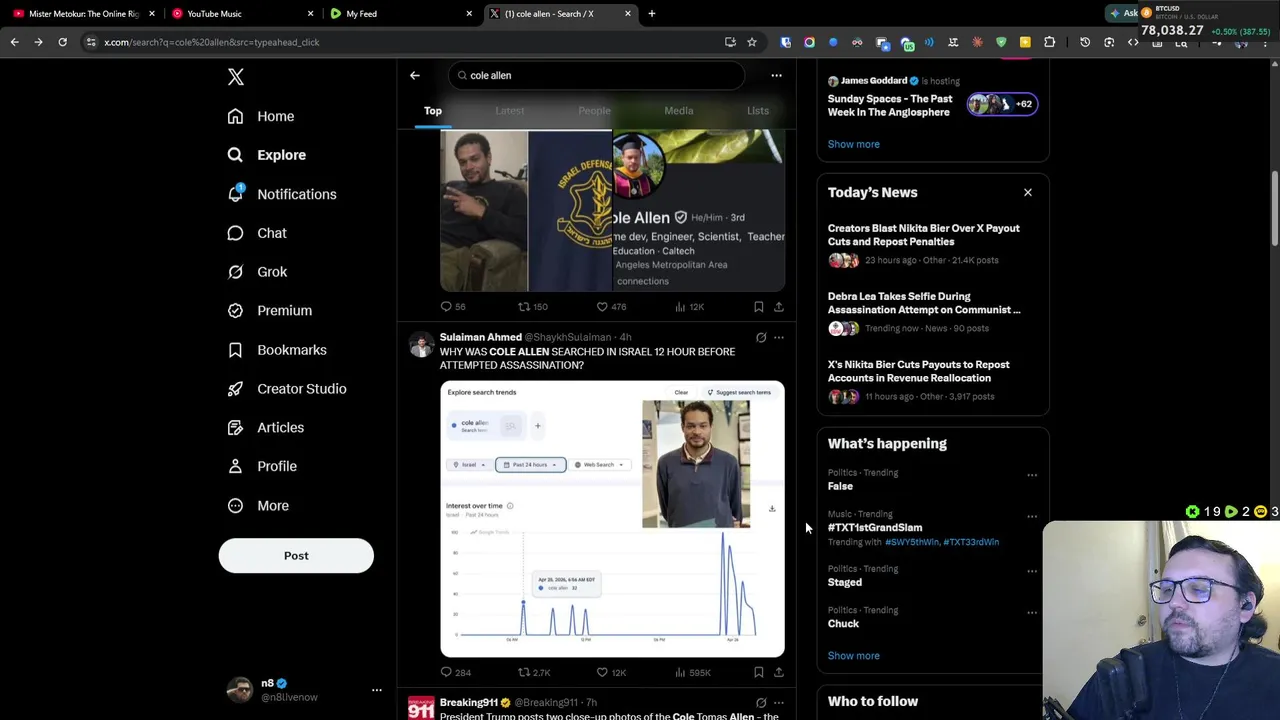Open the X logo home link

[235, 77]
